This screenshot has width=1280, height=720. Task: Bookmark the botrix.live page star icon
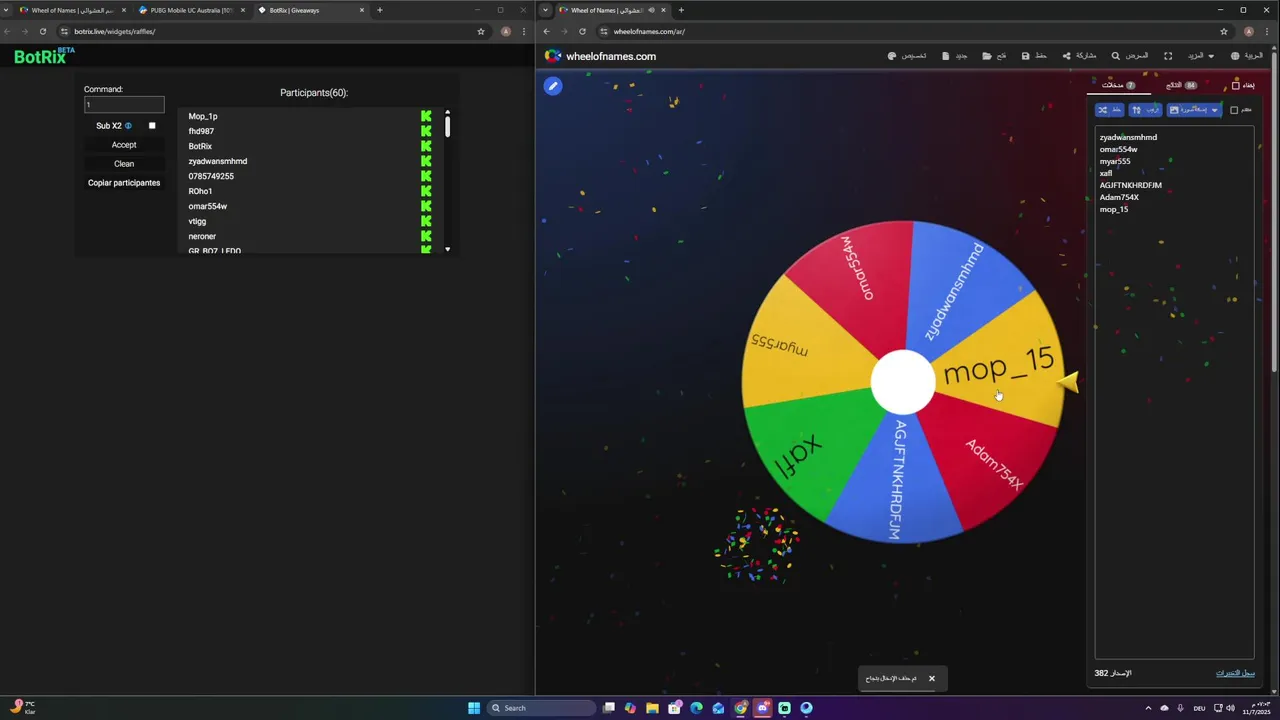pyautogui.click(x=481, y=31)
